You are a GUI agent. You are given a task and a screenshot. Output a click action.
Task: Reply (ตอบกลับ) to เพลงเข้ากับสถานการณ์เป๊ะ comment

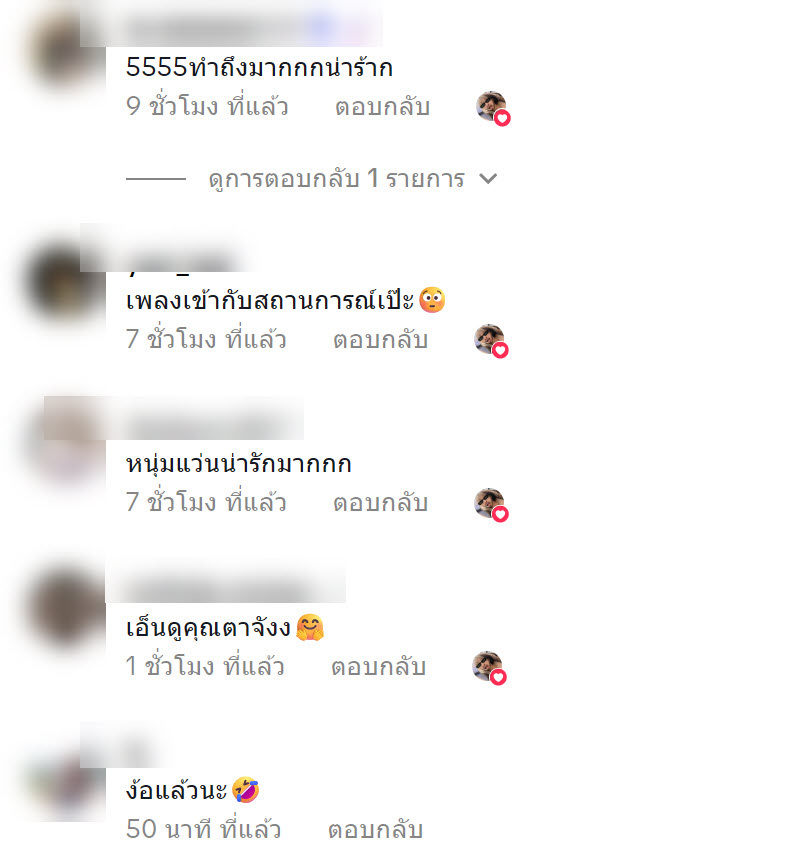pyautogui.click(x=380, y=340)
